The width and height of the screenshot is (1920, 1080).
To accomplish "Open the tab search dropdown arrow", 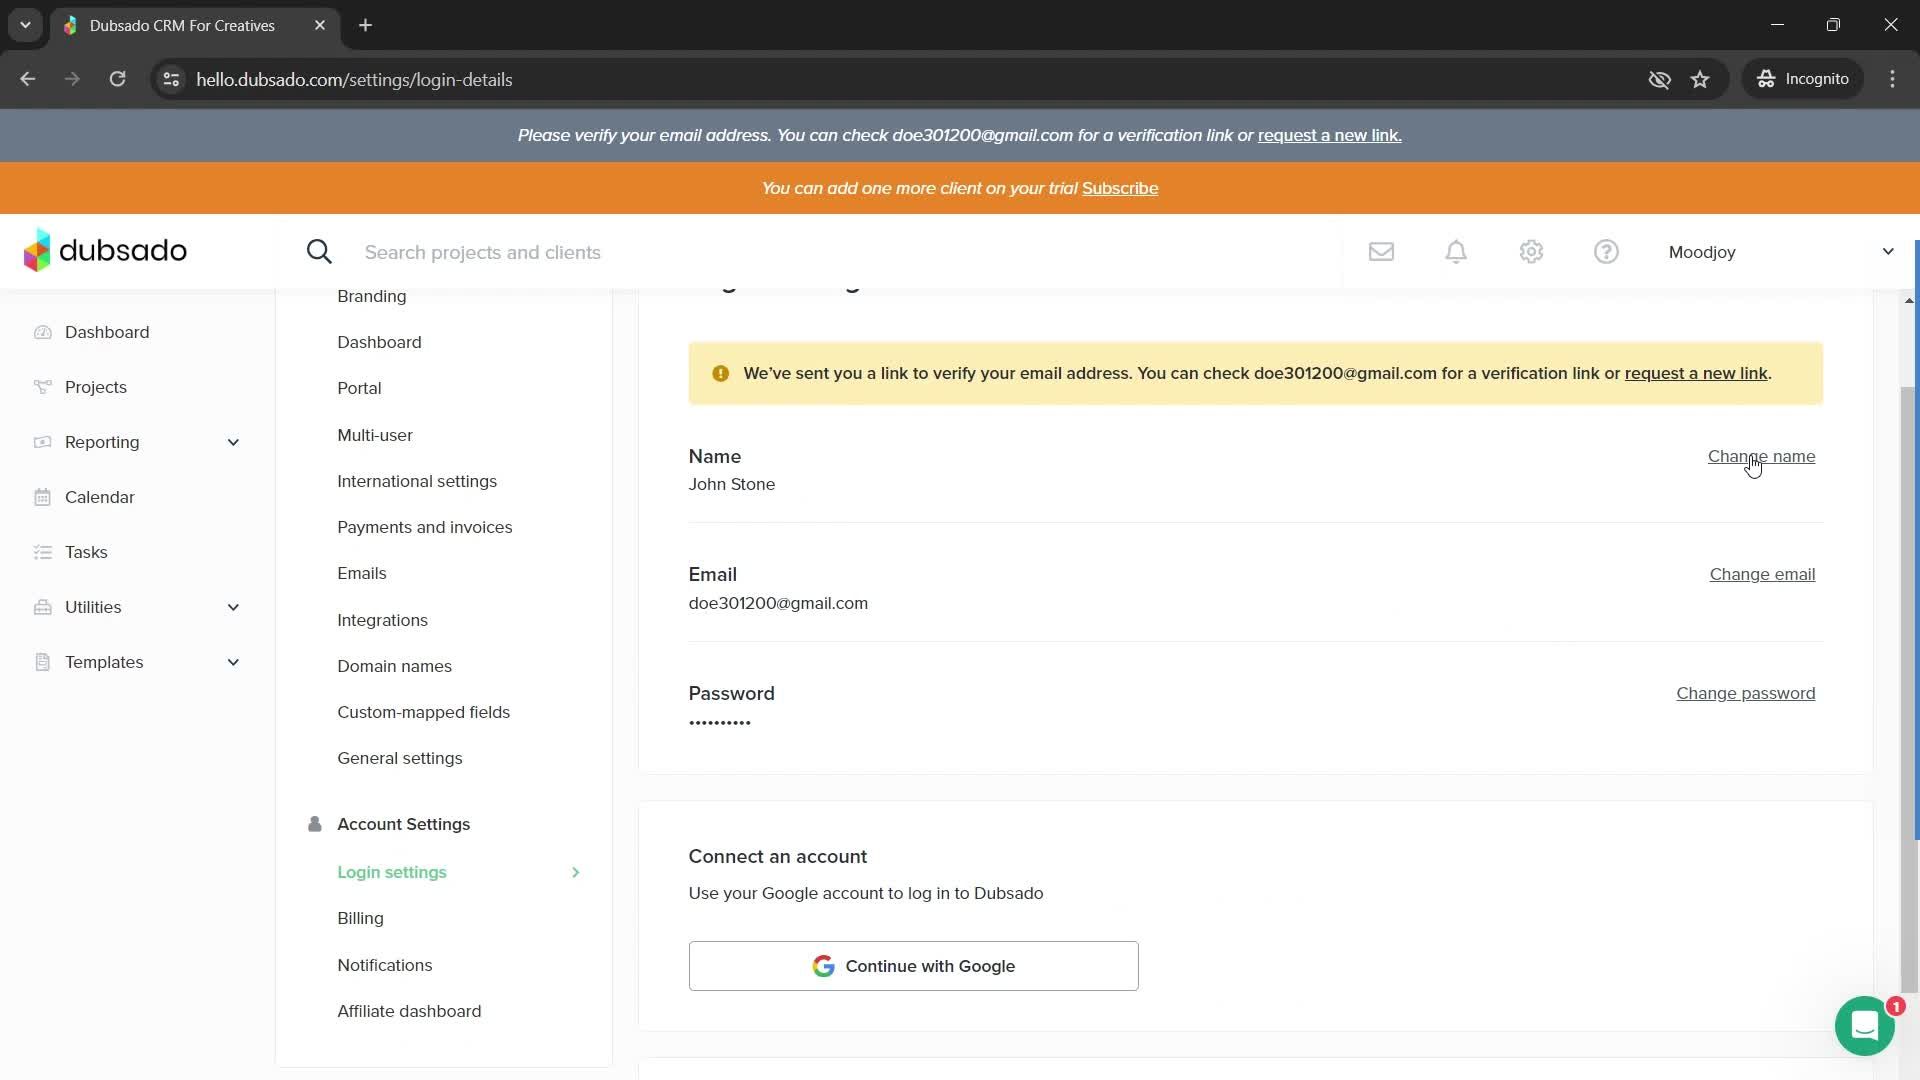I will pyautogui.click(x=25, y=25).
